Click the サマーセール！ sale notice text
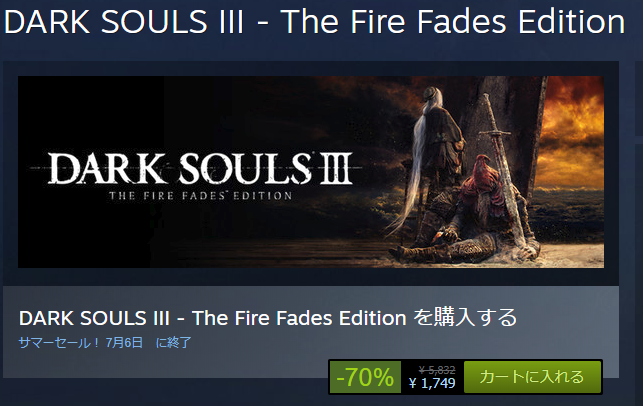This screenshot has width=643, height=406. click(x=59, y=342)
